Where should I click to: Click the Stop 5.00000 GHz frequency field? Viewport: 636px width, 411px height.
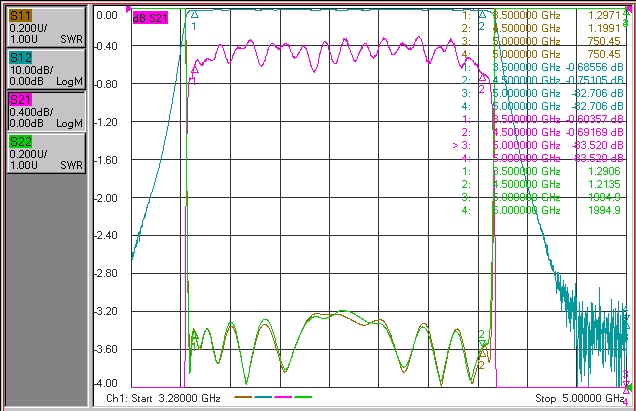tap(580, 398)
